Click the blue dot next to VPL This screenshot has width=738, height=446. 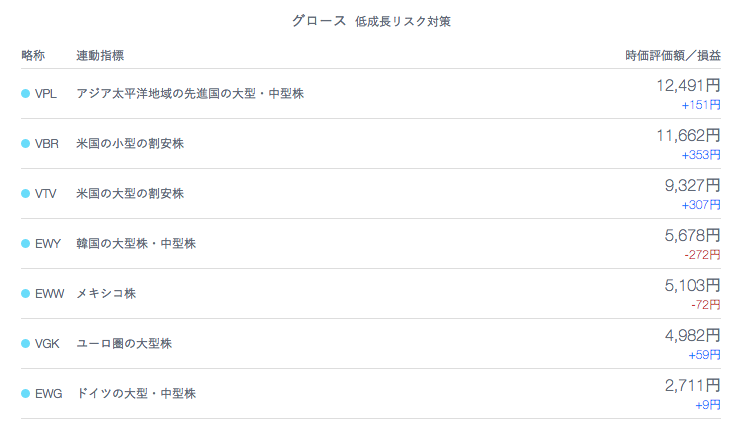point(26,93)
